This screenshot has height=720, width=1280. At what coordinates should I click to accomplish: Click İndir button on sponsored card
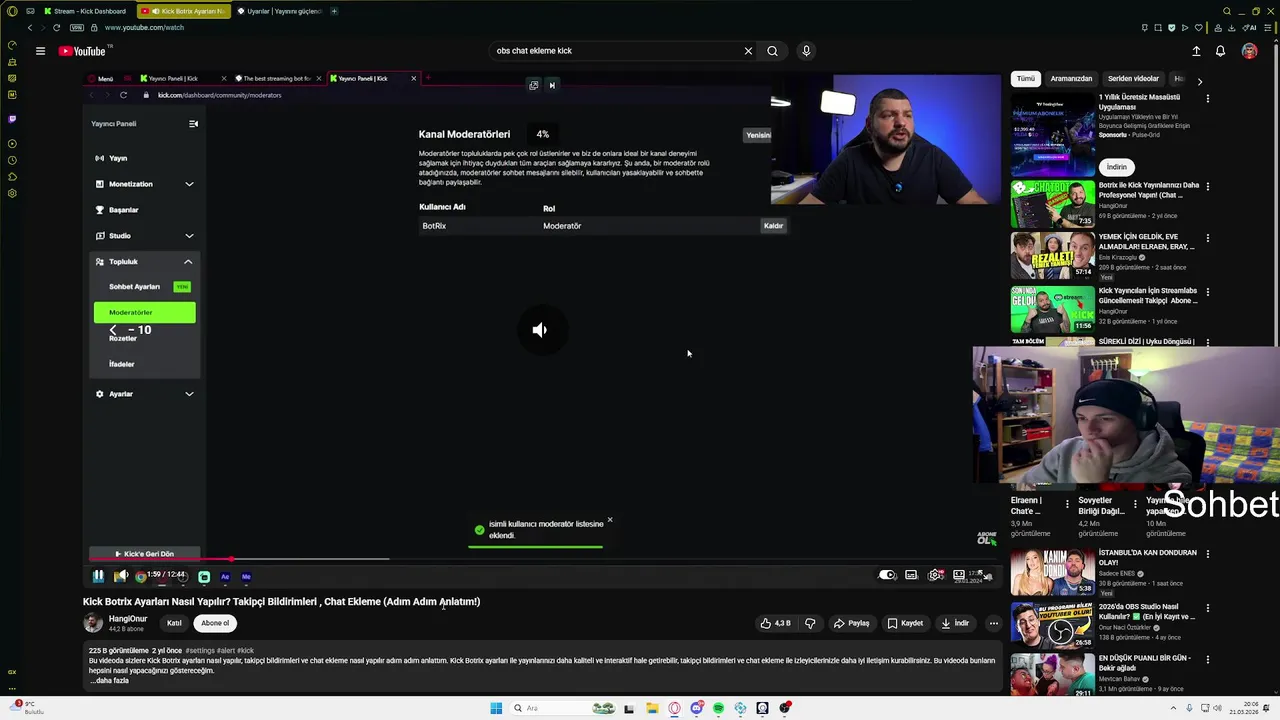[x=1116, y=167]
